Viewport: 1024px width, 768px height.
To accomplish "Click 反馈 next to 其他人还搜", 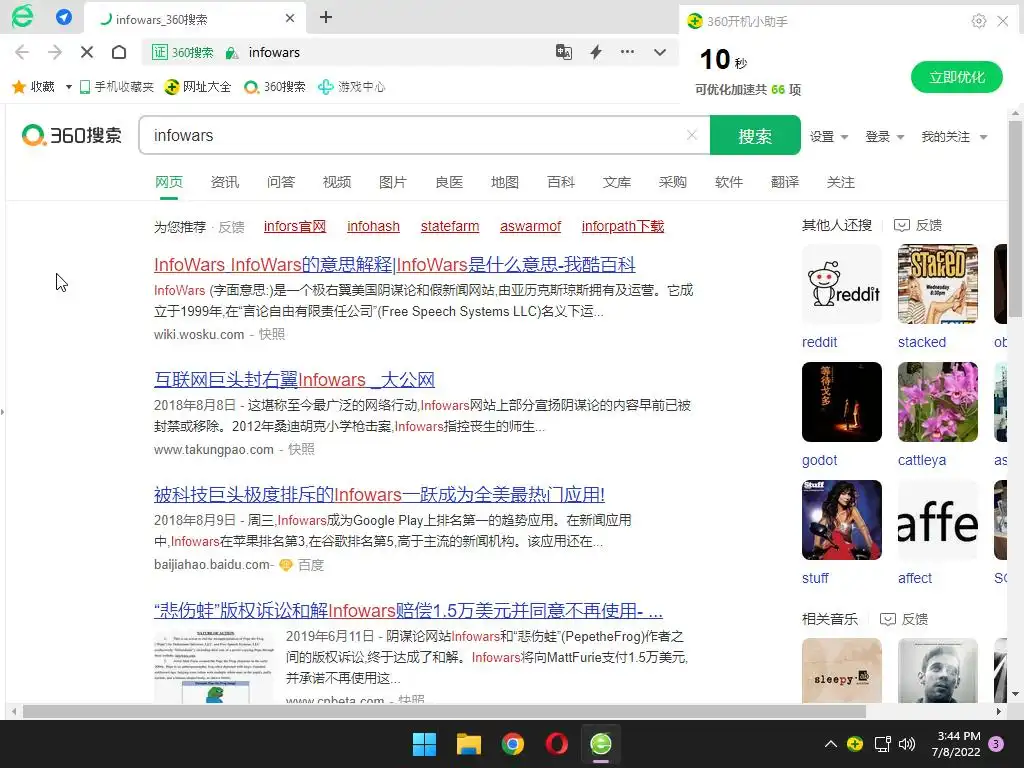I will point(918,225).
